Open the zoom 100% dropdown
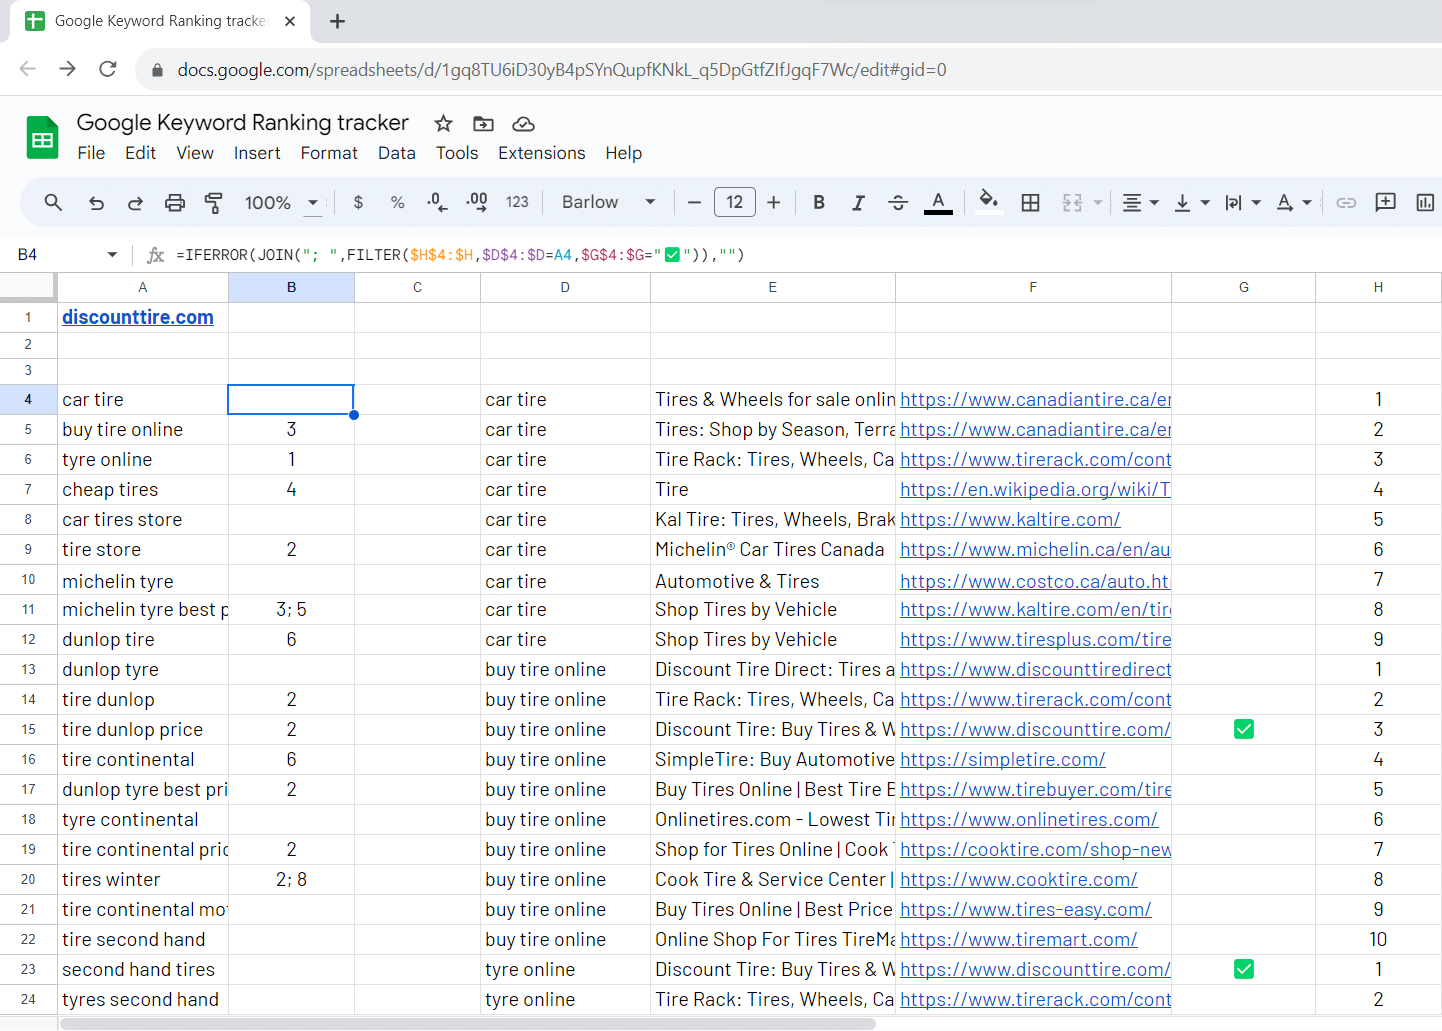The height and width of the screenshot is (1031, 1442). click(283, 203)
